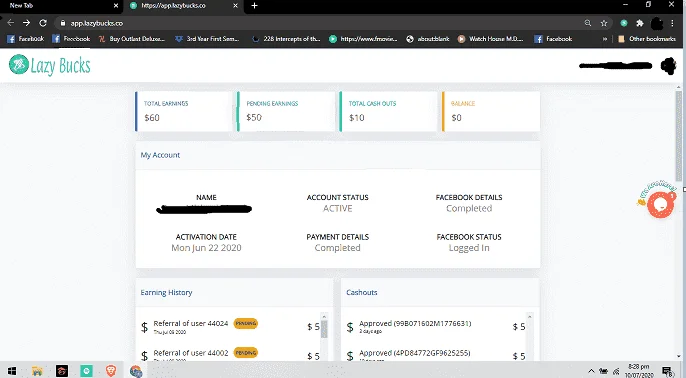The height and width of the screenshot is (378, 686).
Task: Click the Balance $0 card
Action: (490, 111)
